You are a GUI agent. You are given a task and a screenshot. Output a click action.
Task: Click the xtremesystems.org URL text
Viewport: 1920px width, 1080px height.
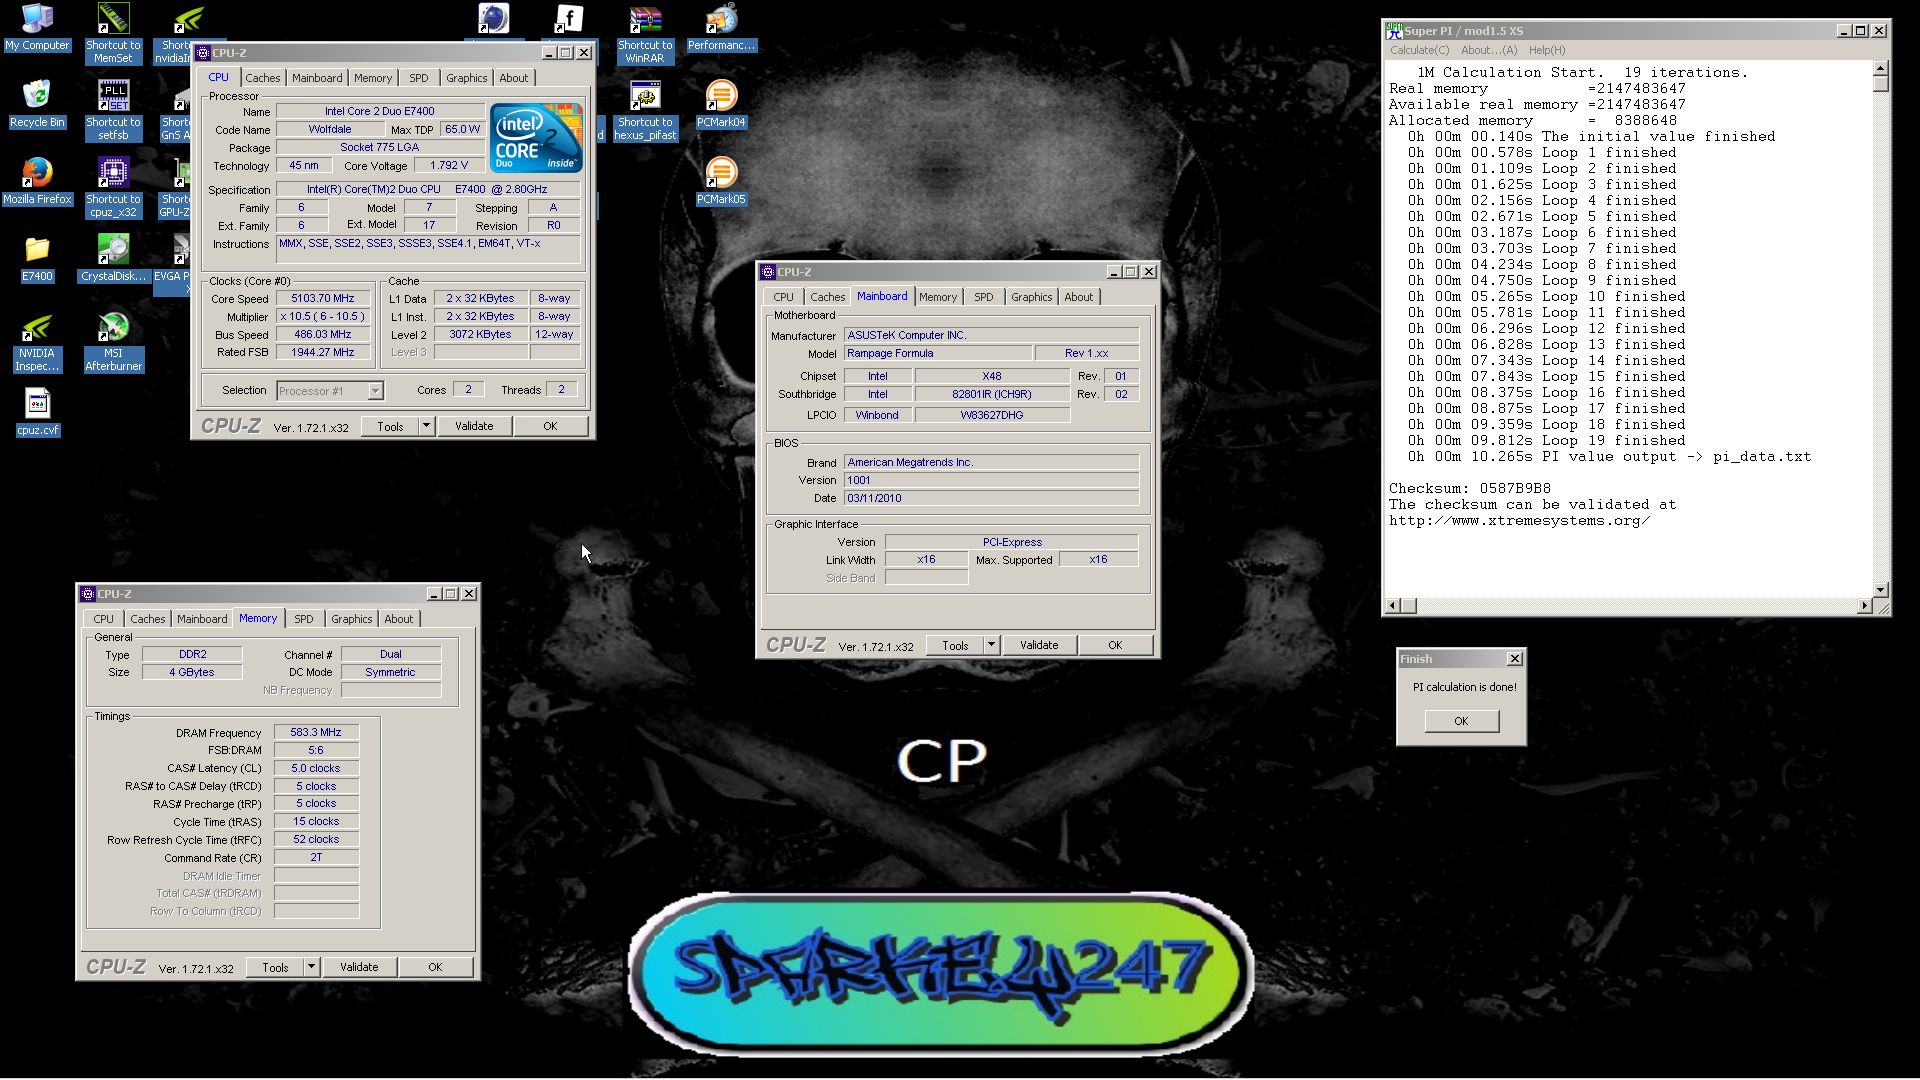click(x=1519, y=521)
